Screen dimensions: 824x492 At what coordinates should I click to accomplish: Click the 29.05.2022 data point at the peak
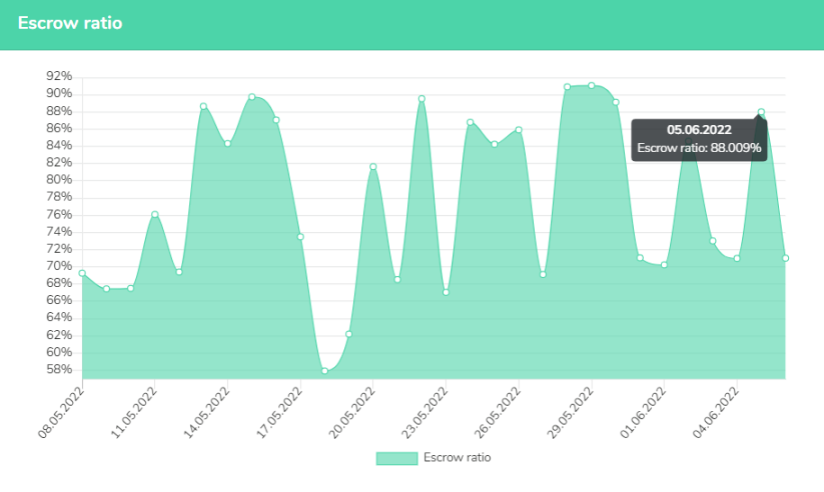tap(592, 86)
